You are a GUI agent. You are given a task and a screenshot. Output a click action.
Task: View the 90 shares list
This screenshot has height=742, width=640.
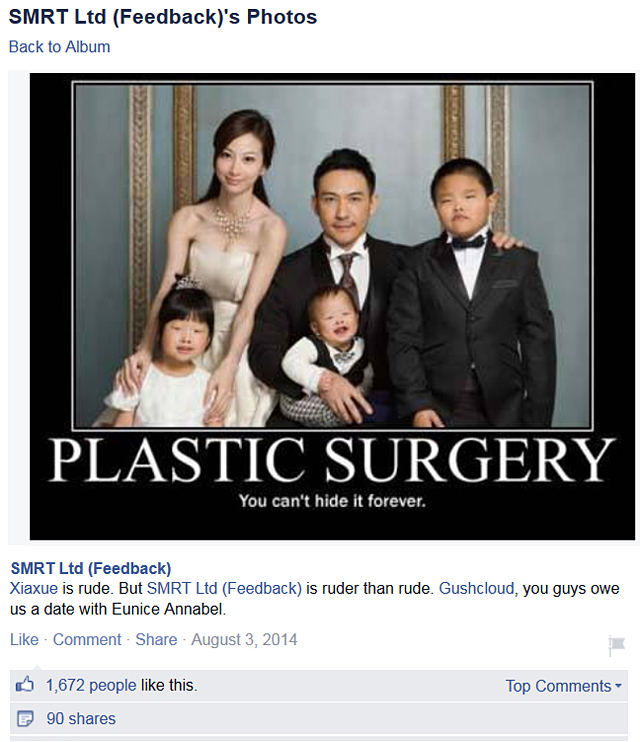click(x=81, y=718)
